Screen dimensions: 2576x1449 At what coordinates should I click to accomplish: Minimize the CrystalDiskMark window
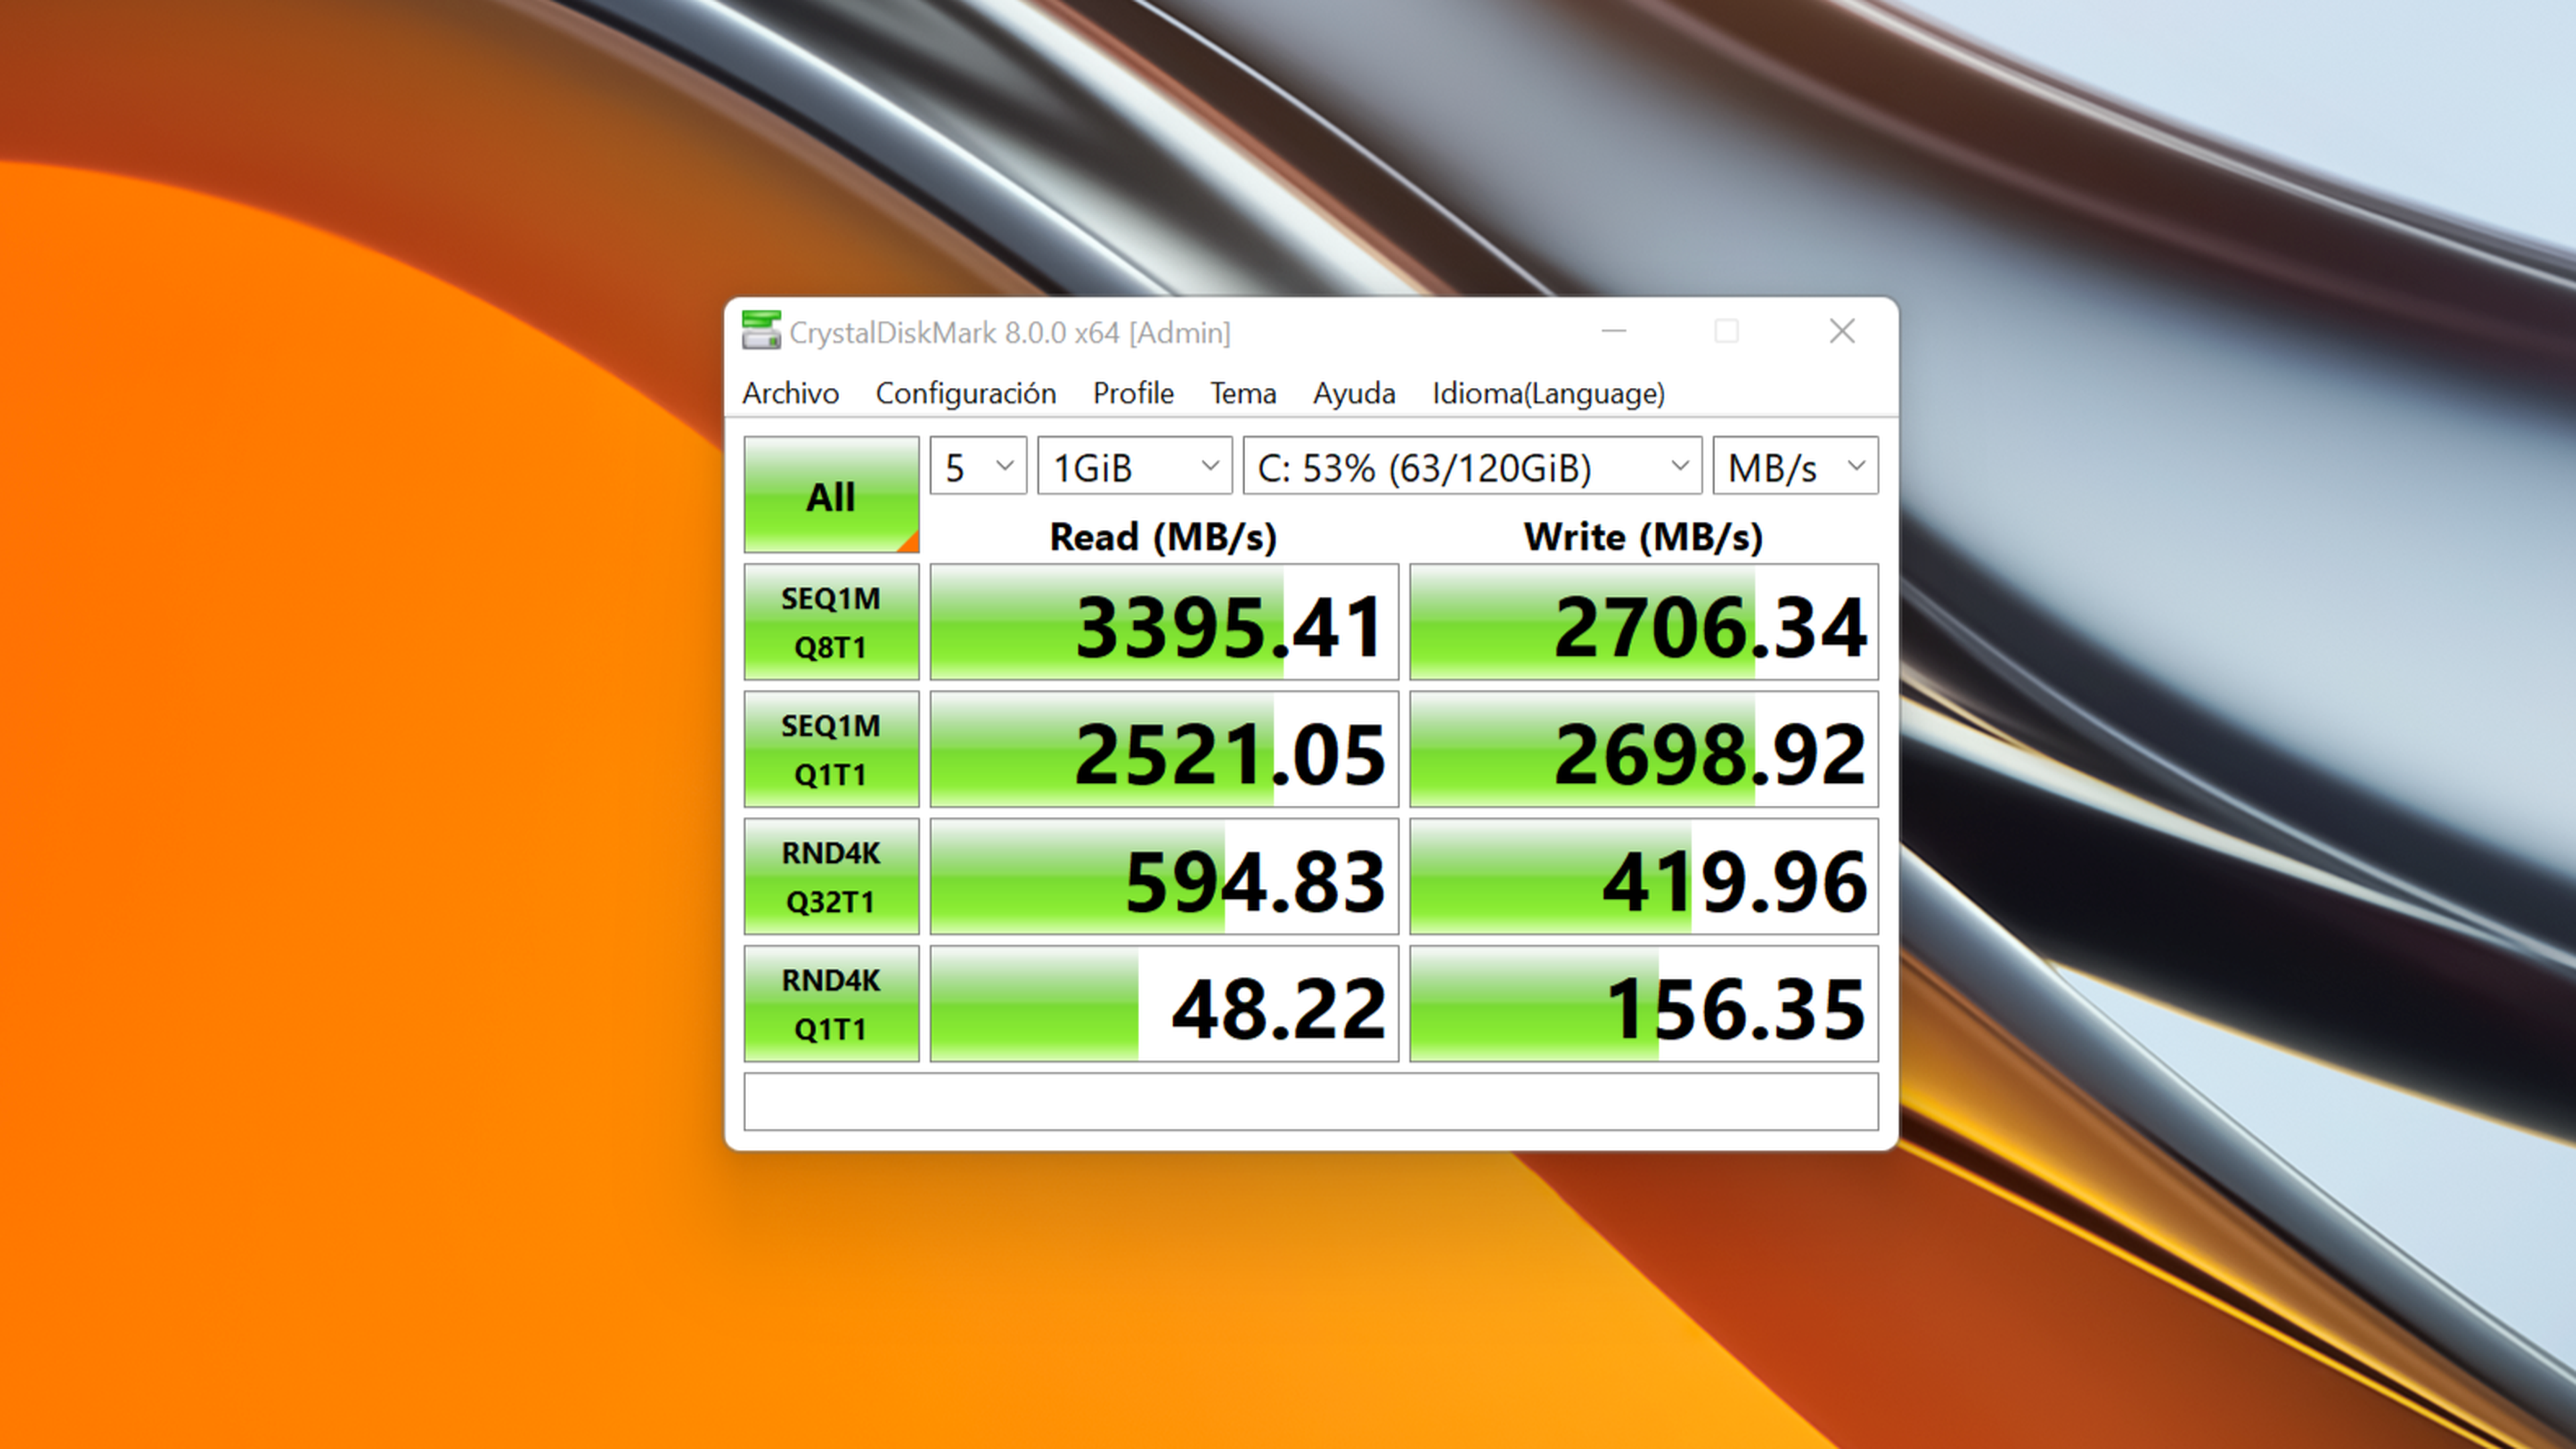(x=1613, y=331)
